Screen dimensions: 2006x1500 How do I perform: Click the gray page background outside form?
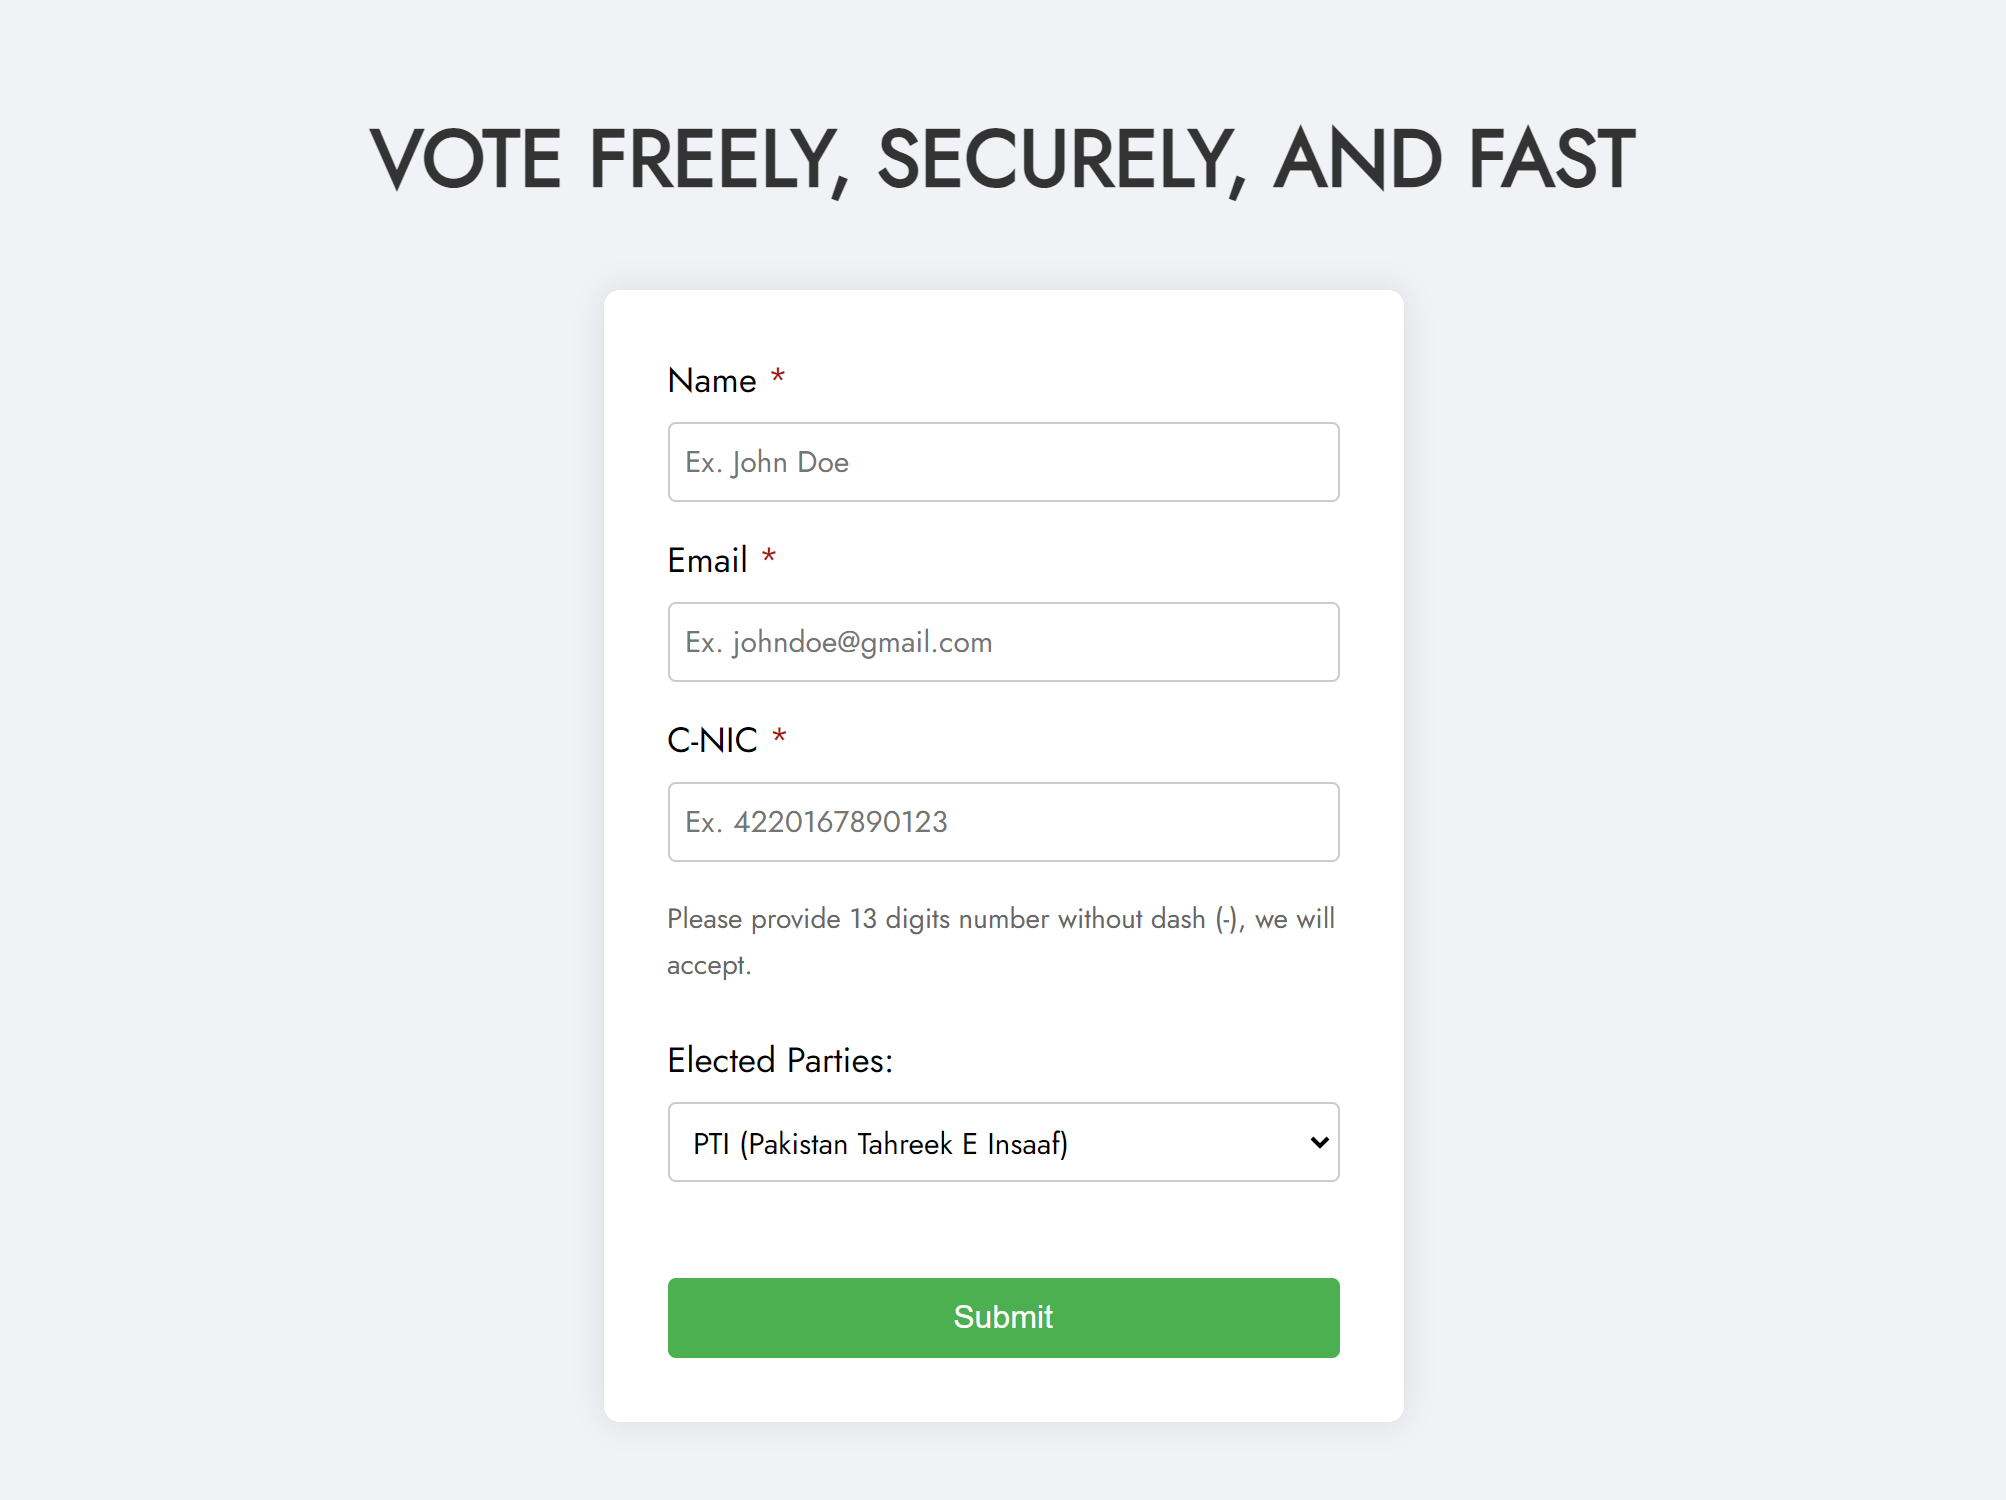(x=300, y=800)
